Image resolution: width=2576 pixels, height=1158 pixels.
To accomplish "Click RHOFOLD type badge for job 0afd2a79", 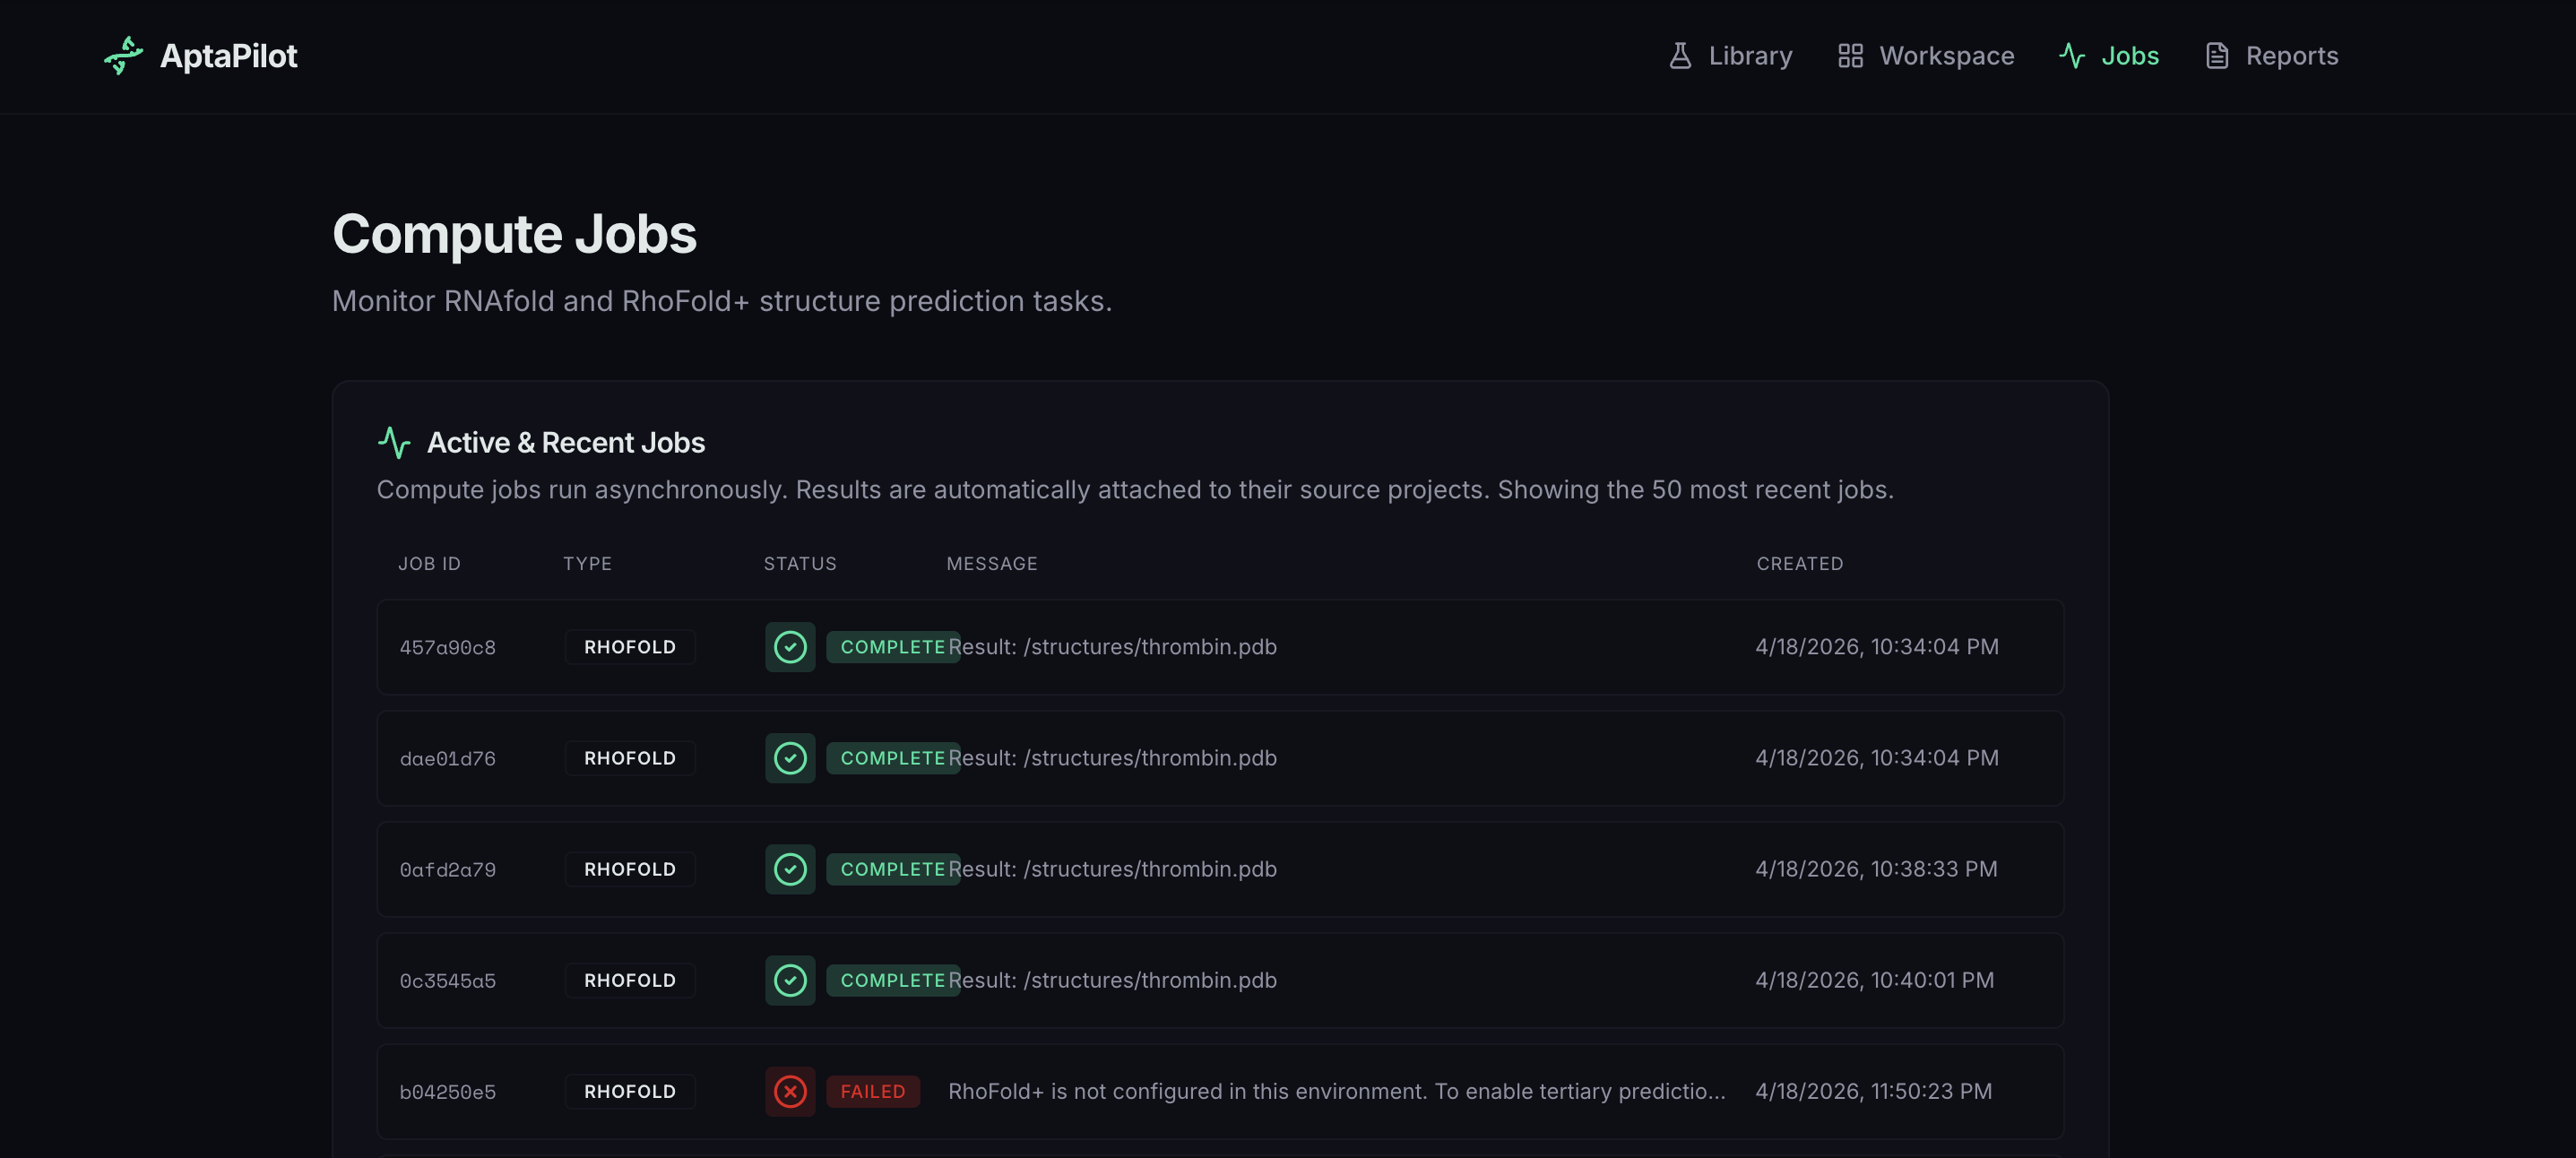I will pos(630,869).
